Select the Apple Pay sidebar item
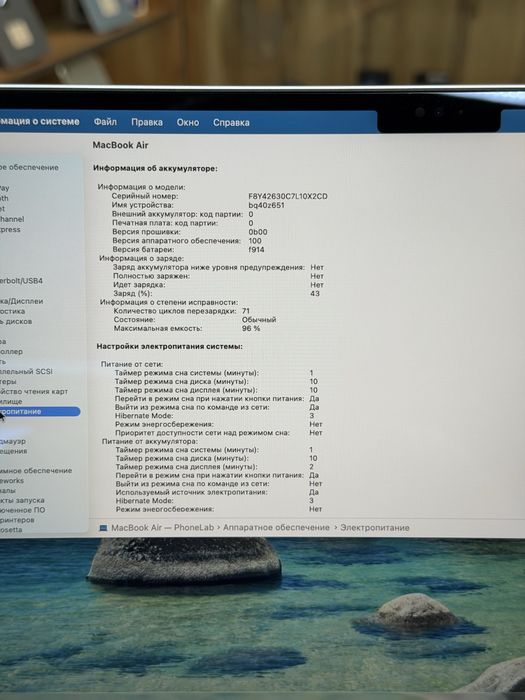The image size is (525, 700). click(x=4, y=188)
